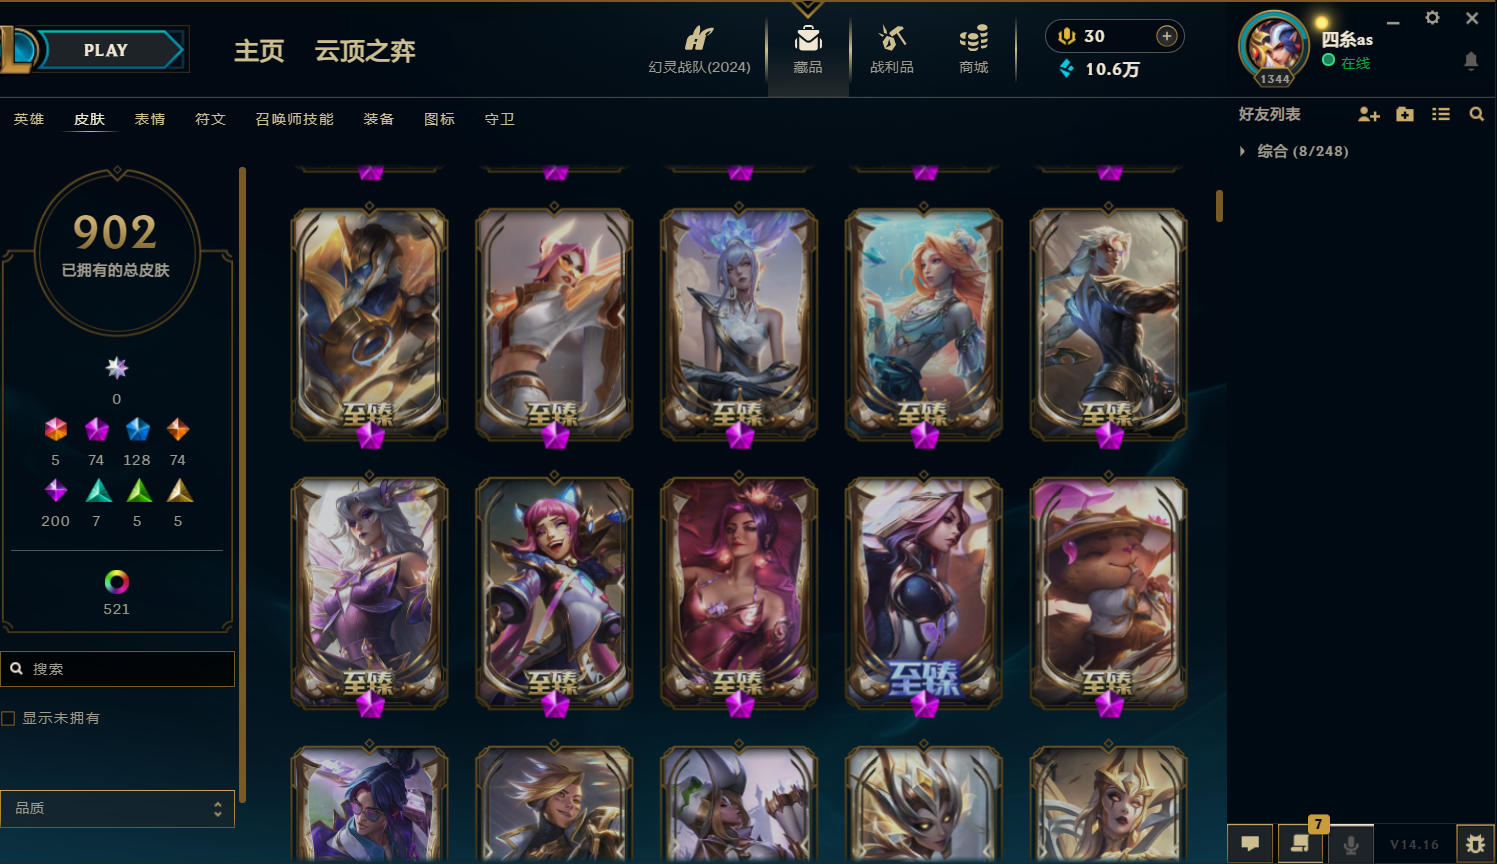Click the PLAY button

pos(106,50)
